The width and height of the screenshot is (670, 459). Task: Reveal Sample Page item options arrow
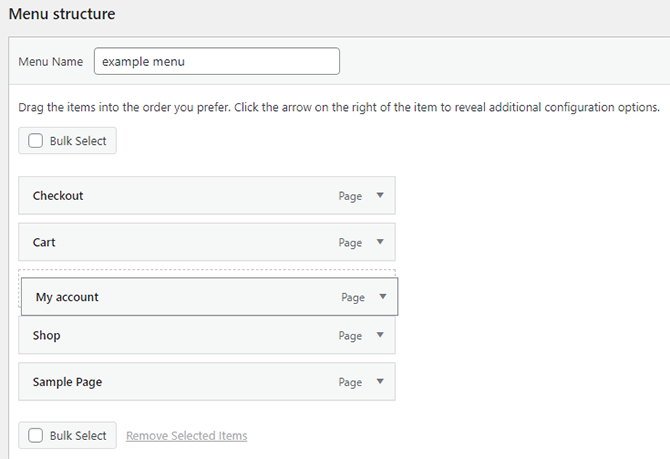pyautogui.click(x=380, y=382)
